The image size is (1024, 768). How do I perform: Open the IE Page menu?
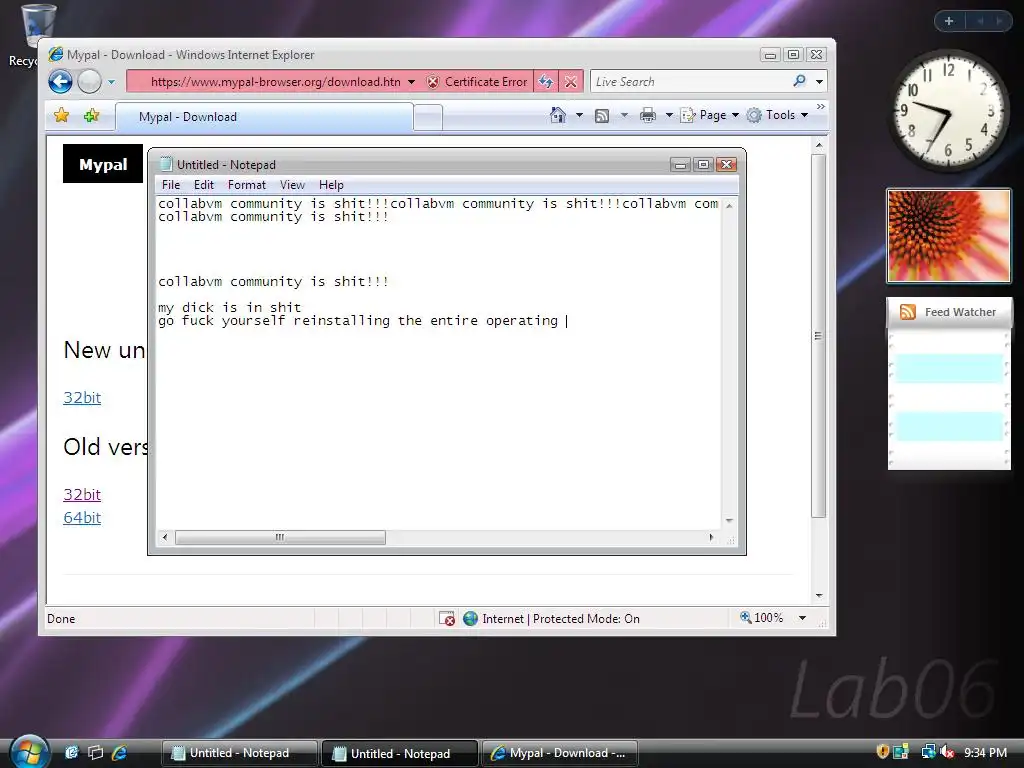click(710, 115)
